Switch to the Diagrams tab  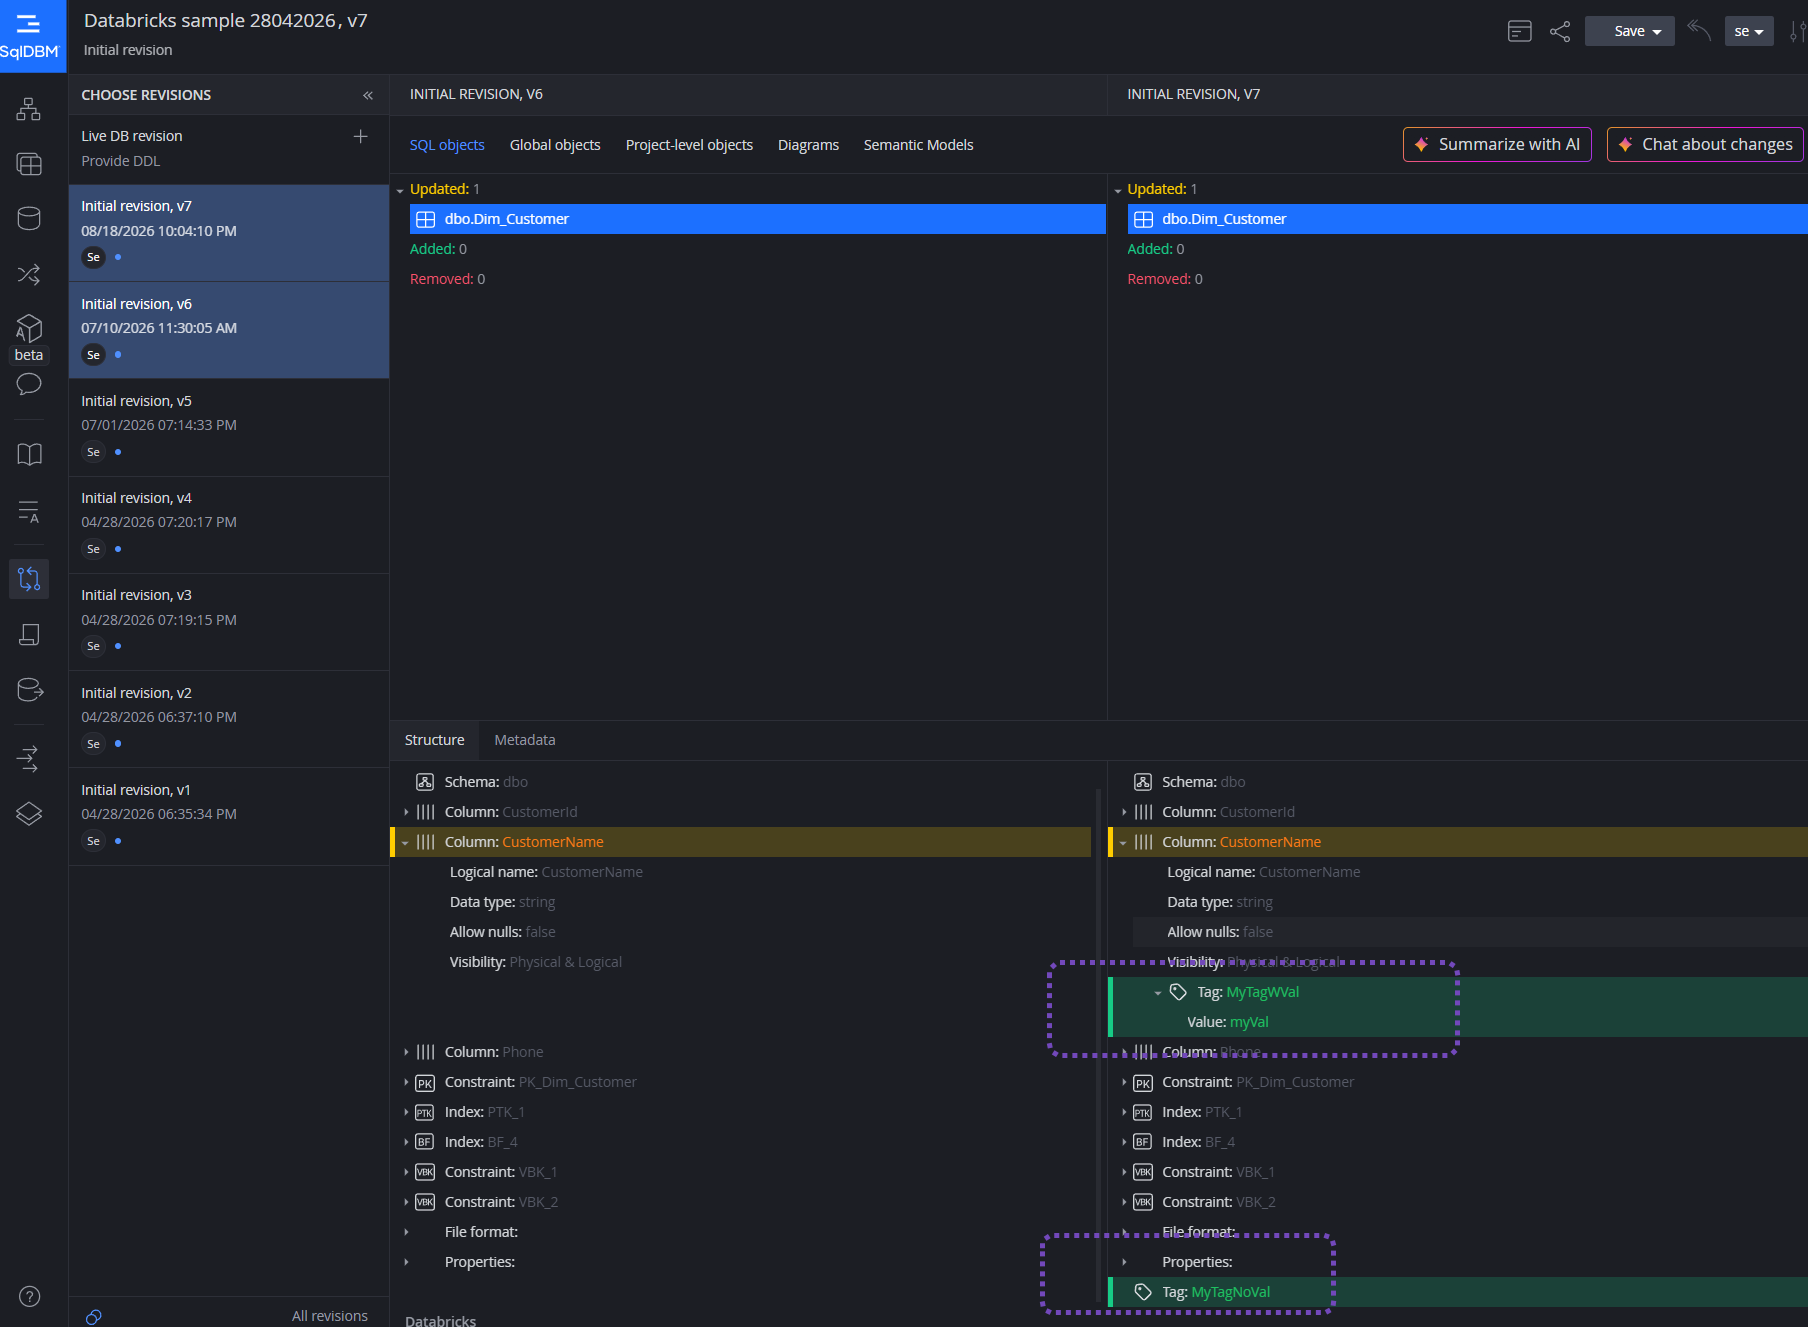(x=808, y=145)
